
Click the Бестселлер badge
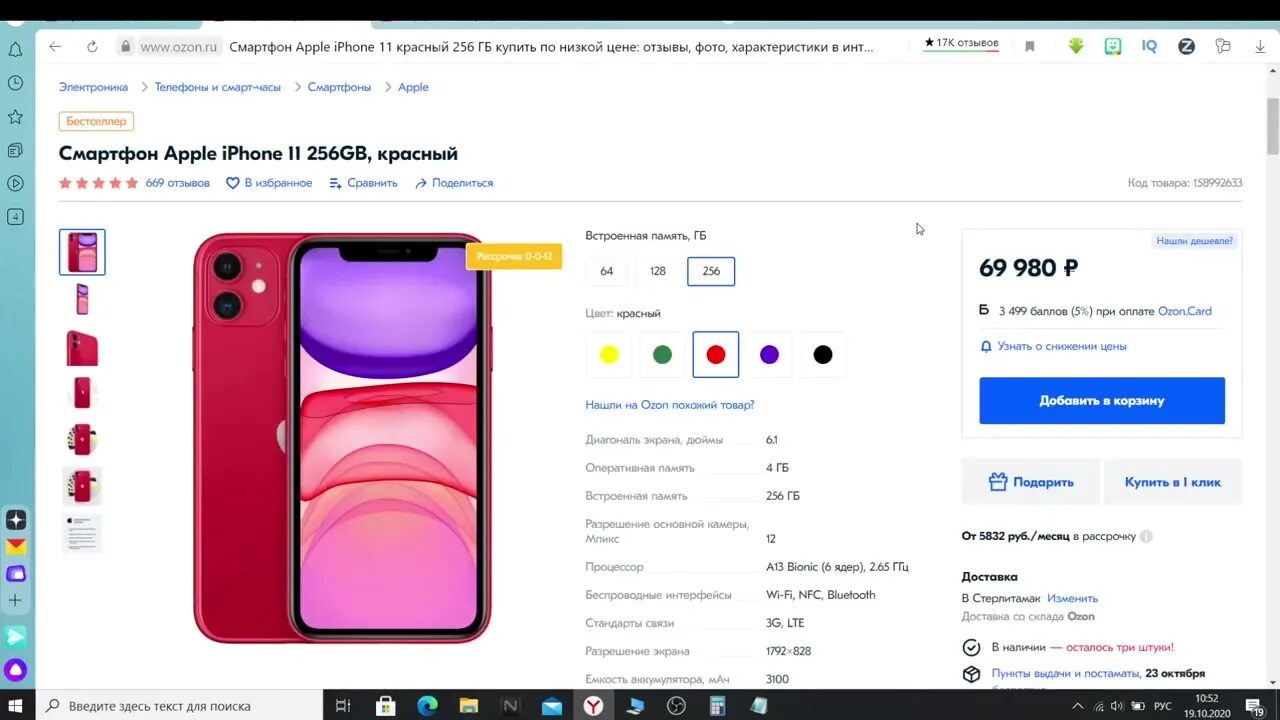pos(96,121)
